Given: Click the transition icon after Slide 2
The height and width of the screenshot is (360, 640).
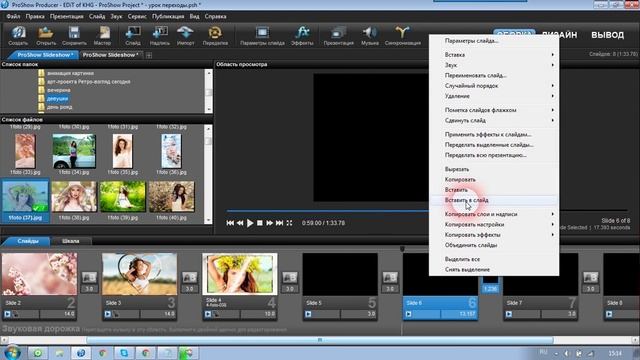Looking at the screenshot, I should coord(89,278).
